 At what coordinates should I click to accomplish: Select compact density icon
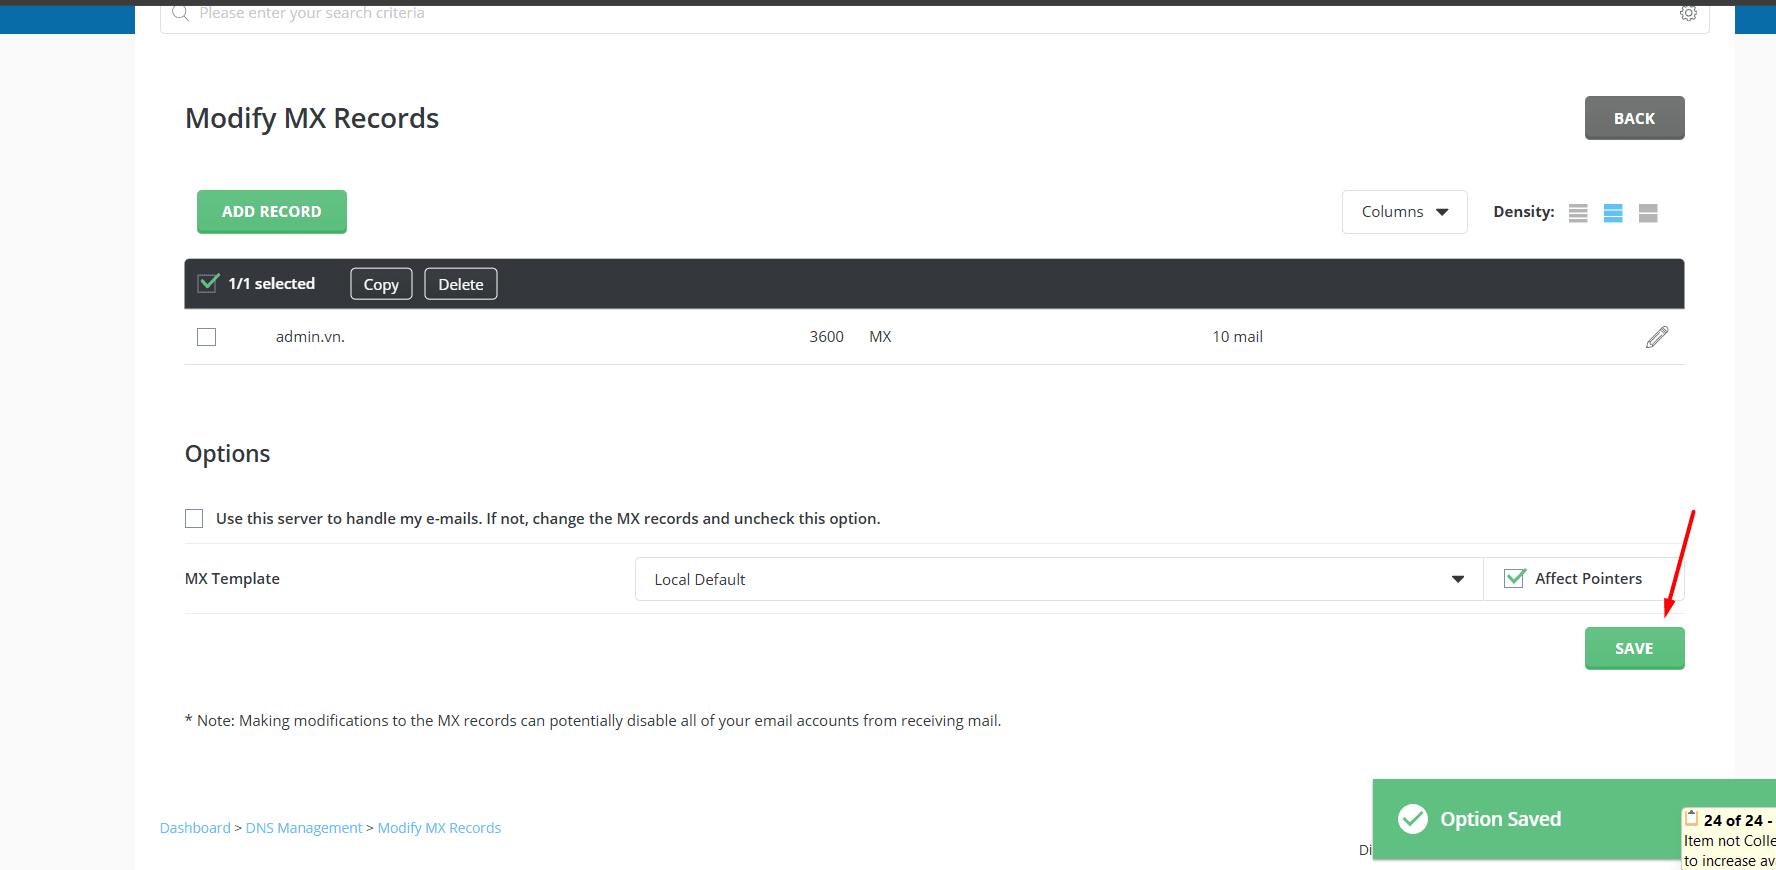click(1578, 213)
